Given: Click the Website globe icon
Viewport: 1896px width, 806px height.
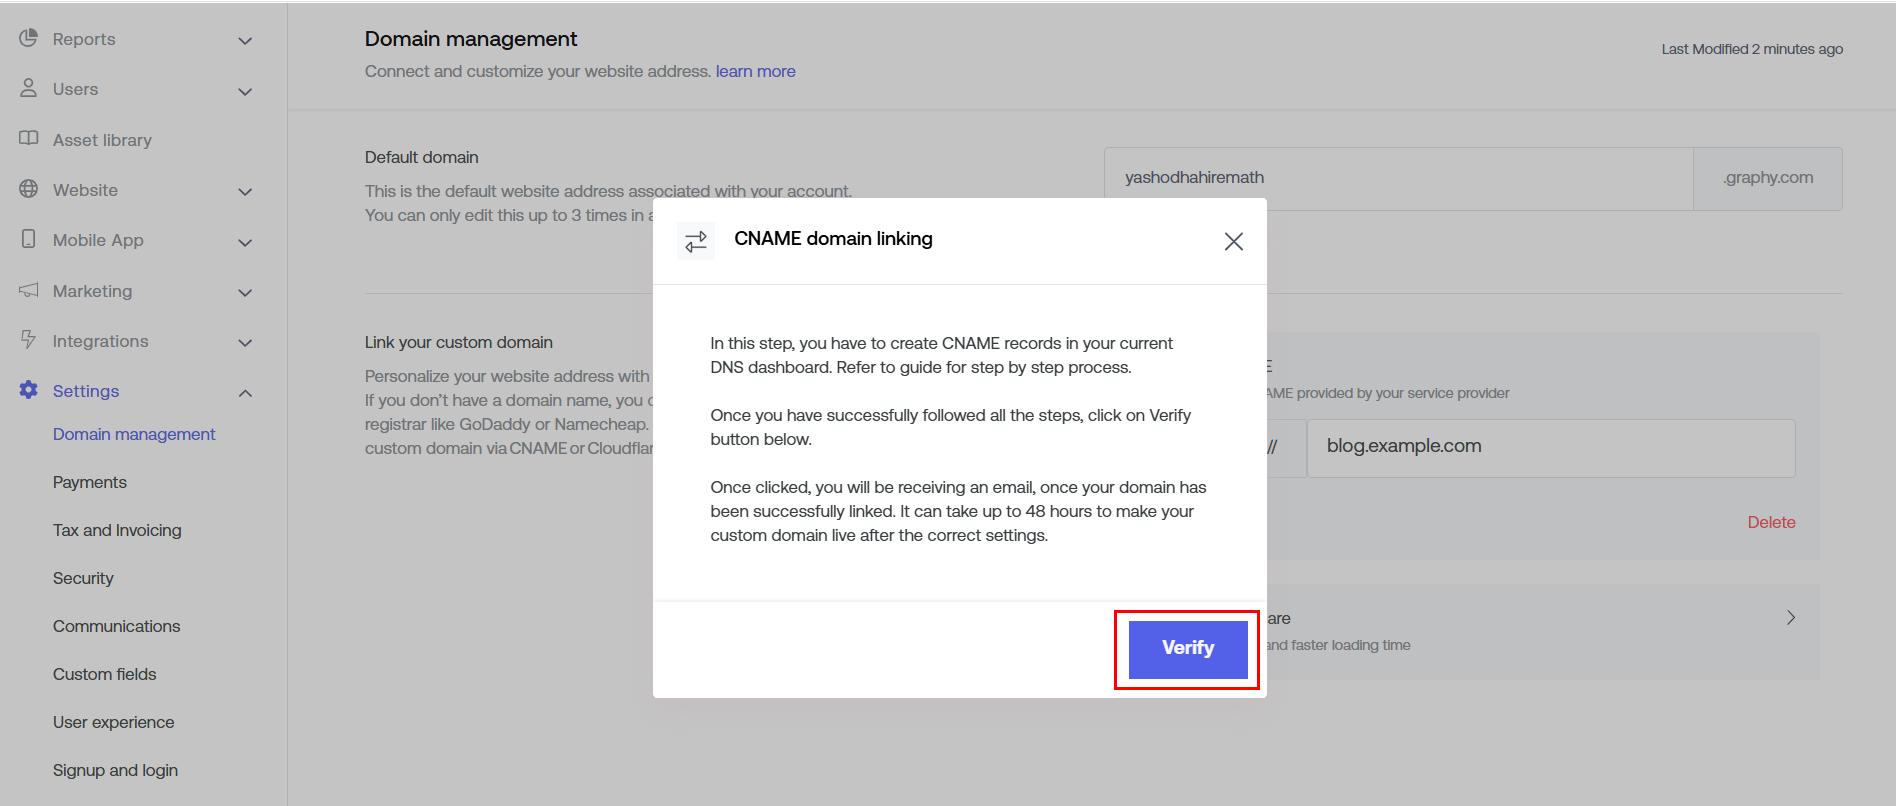Looking at the screenshot, I should coord(28,189).
